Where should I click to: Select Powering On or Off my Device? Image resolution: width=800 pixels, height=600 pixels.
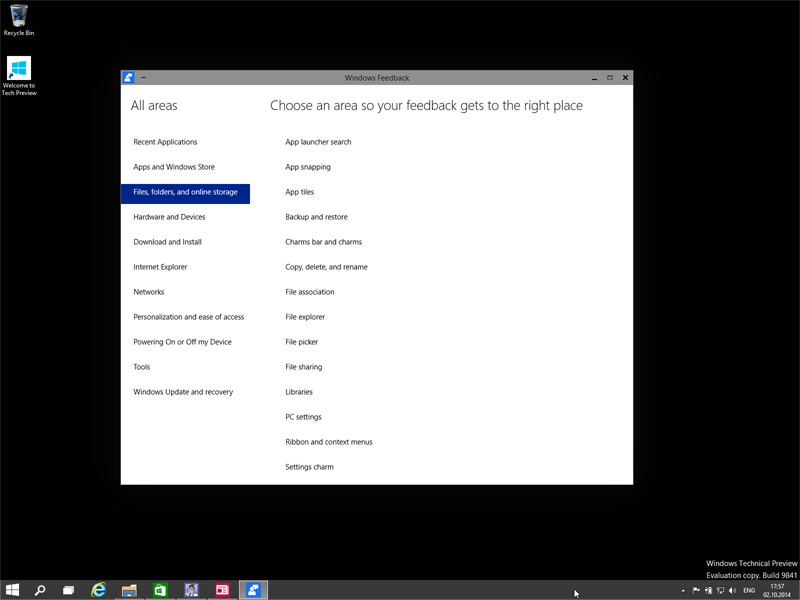(x=185, y=342)
